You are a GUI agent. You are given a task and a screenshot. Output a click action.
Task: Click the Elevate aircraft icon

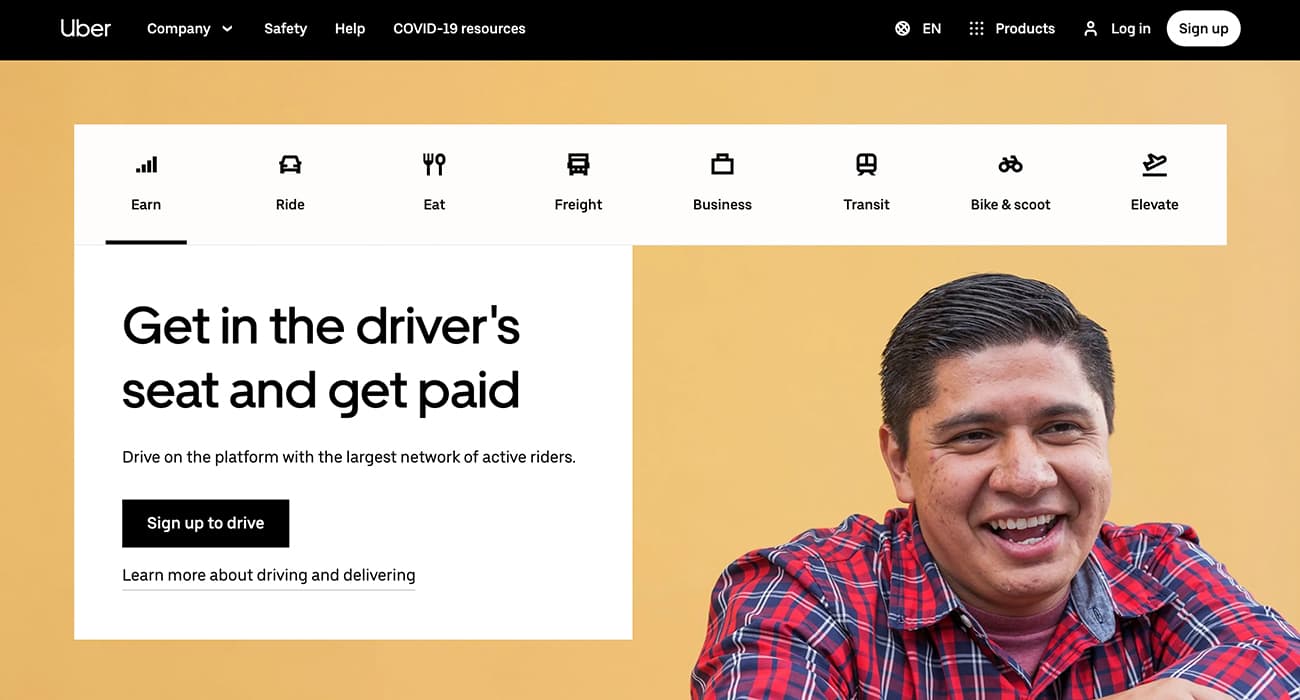1154,163
